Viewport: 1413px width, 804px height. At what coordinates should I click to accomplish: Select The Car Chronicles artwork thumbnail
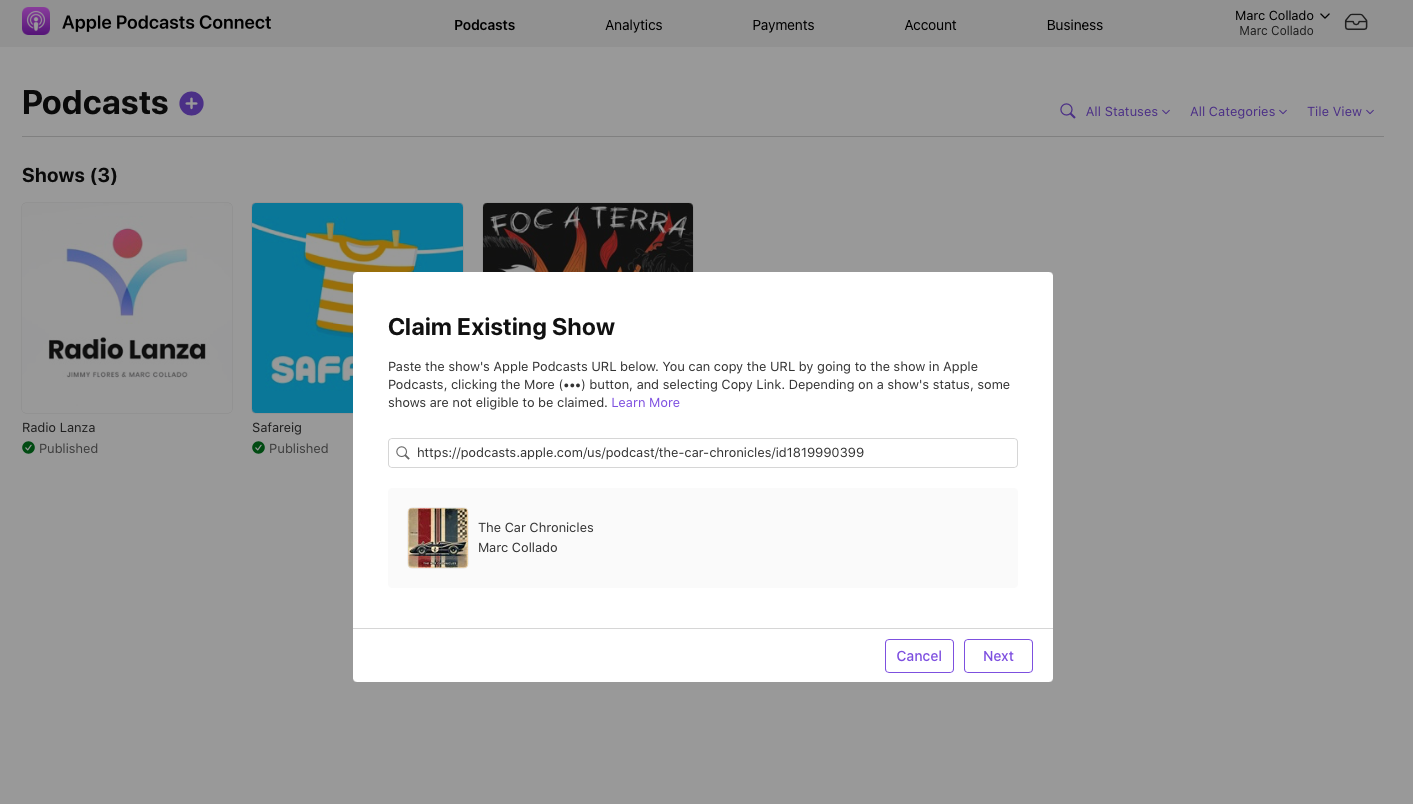[x=438, y=538]
